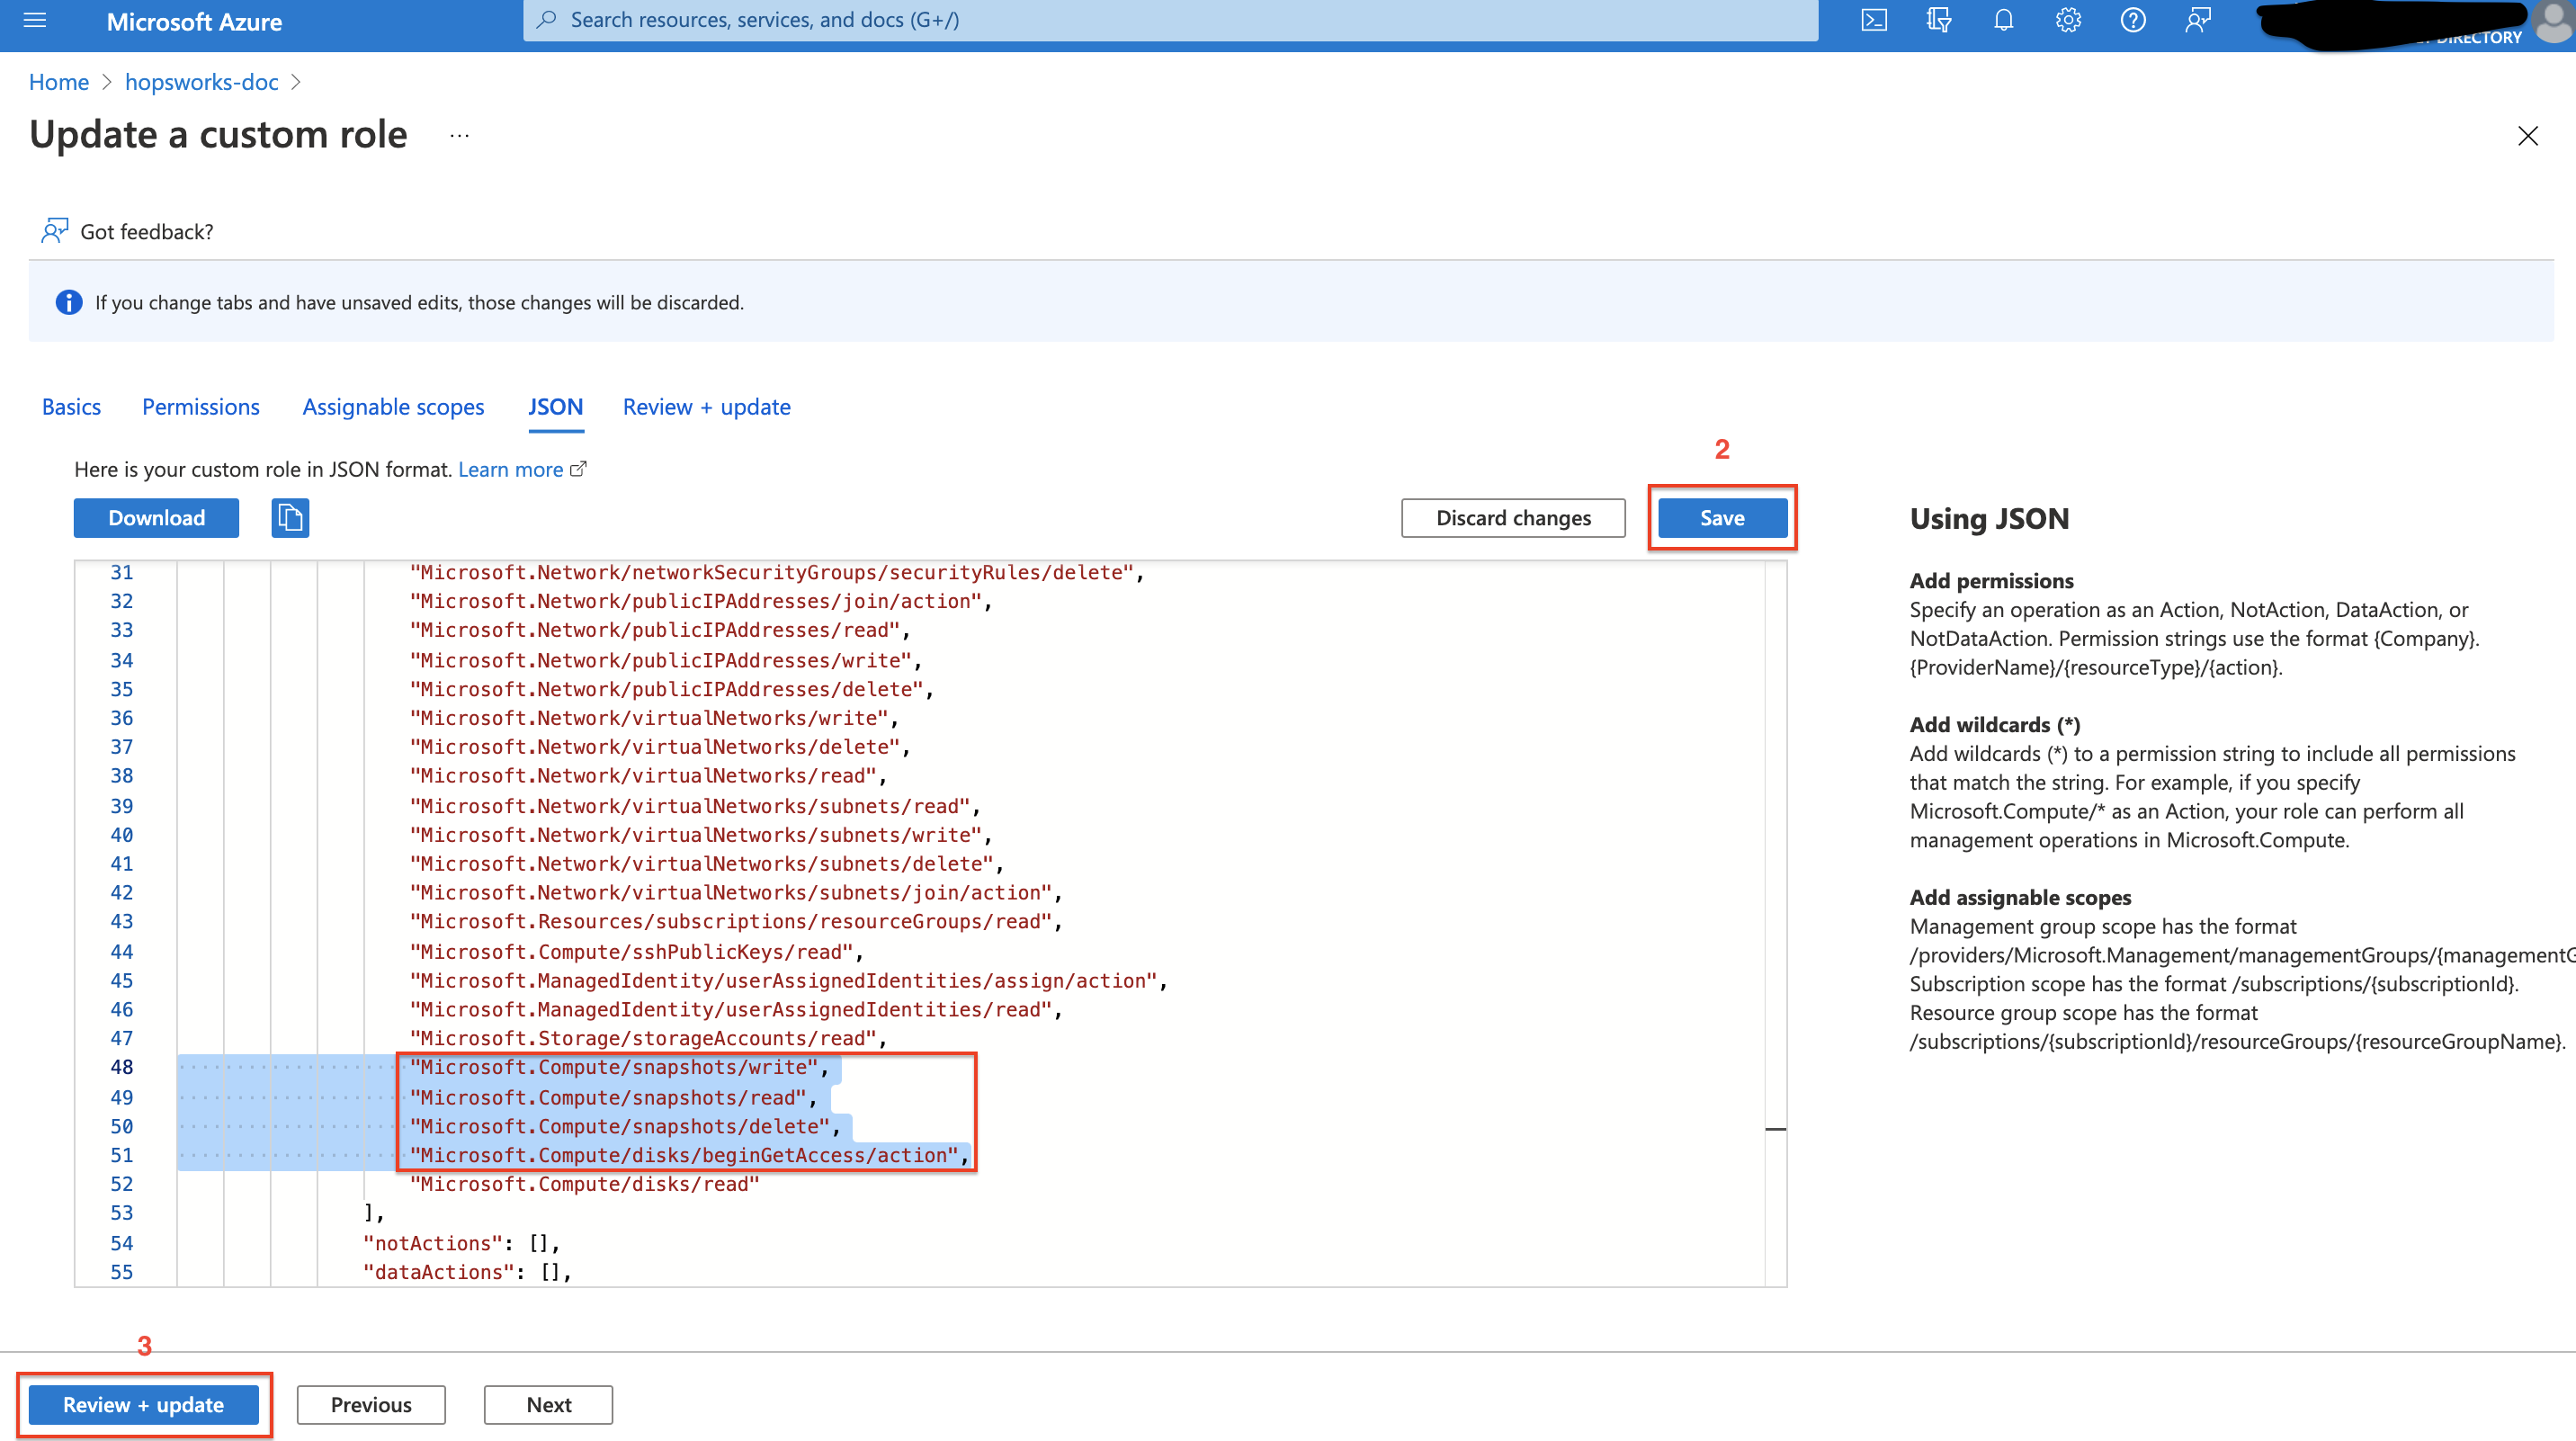Click the settings gear icon
The width and height of the screenshot is (2576, 1441).
(x=2068, y=22)
